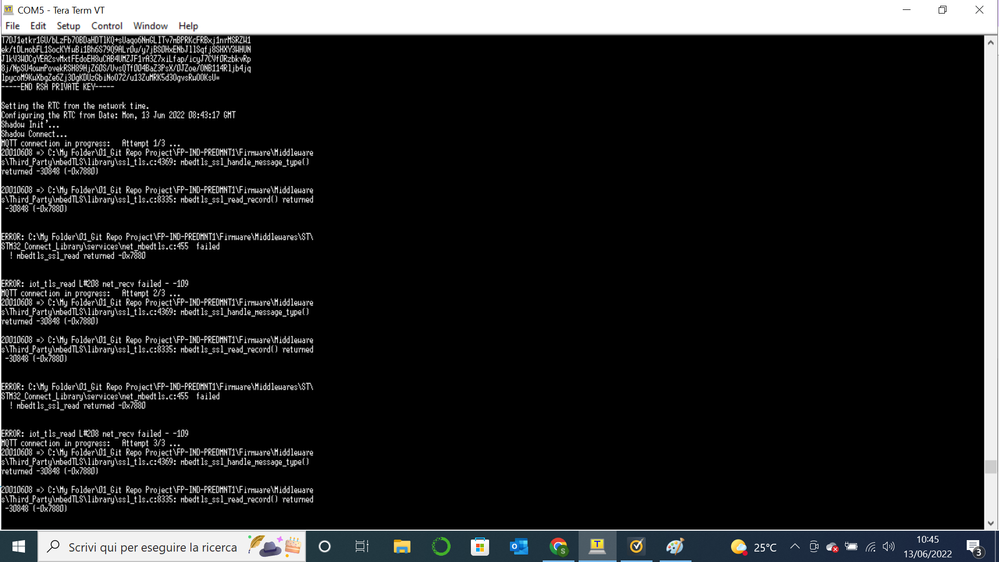
Task: Click the OneDrive error tray icon
Action: 832,547
